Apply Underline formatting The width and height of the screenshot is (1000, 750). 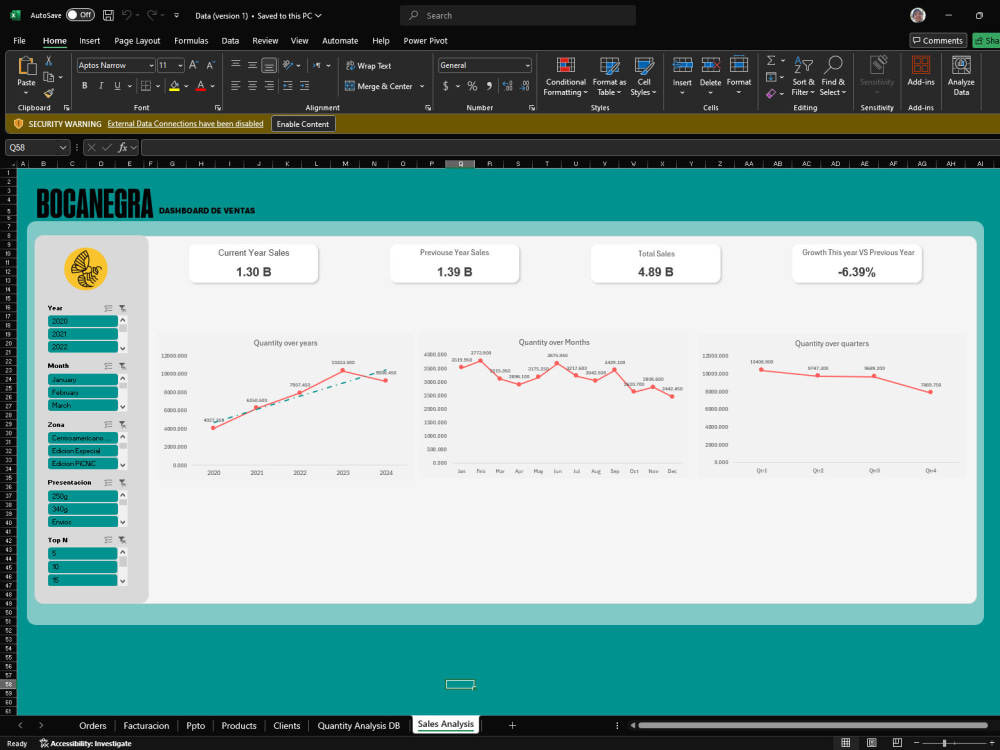point(117,86)
